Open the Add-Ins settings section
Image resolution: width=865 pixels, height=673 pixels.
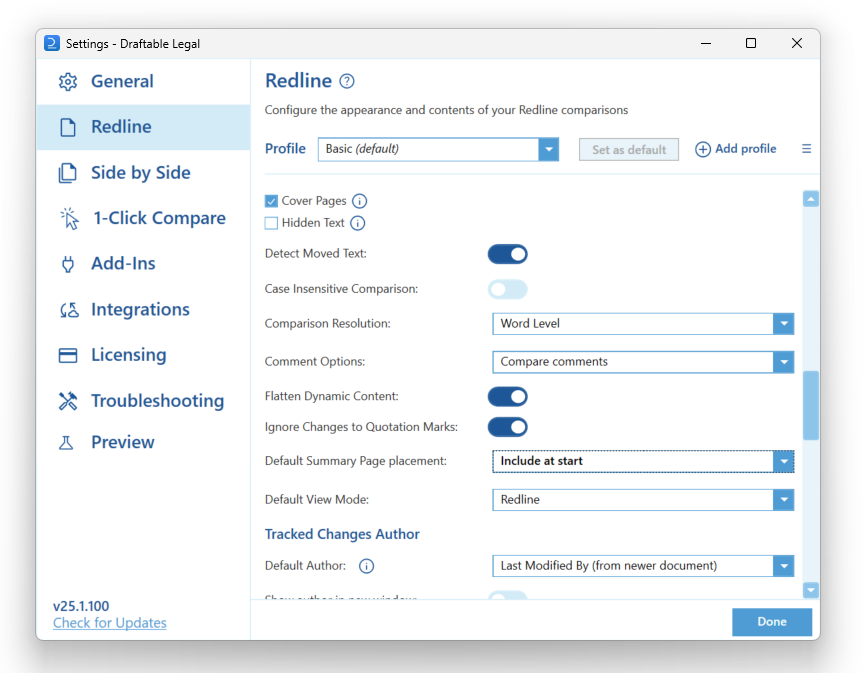(143, 264)
